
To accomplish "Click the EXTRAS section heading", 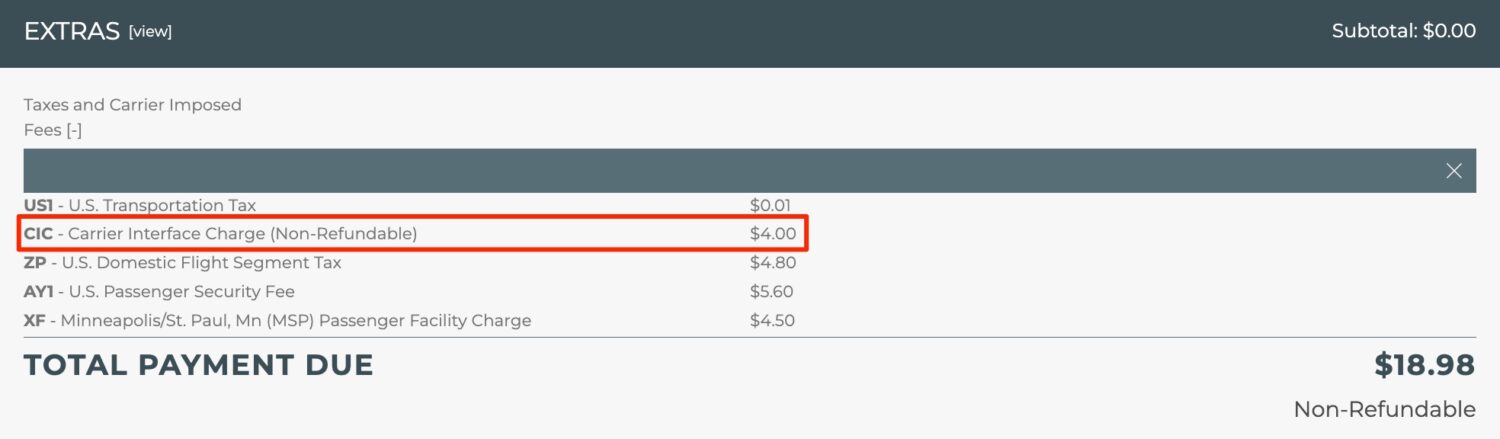I will 72,31.
